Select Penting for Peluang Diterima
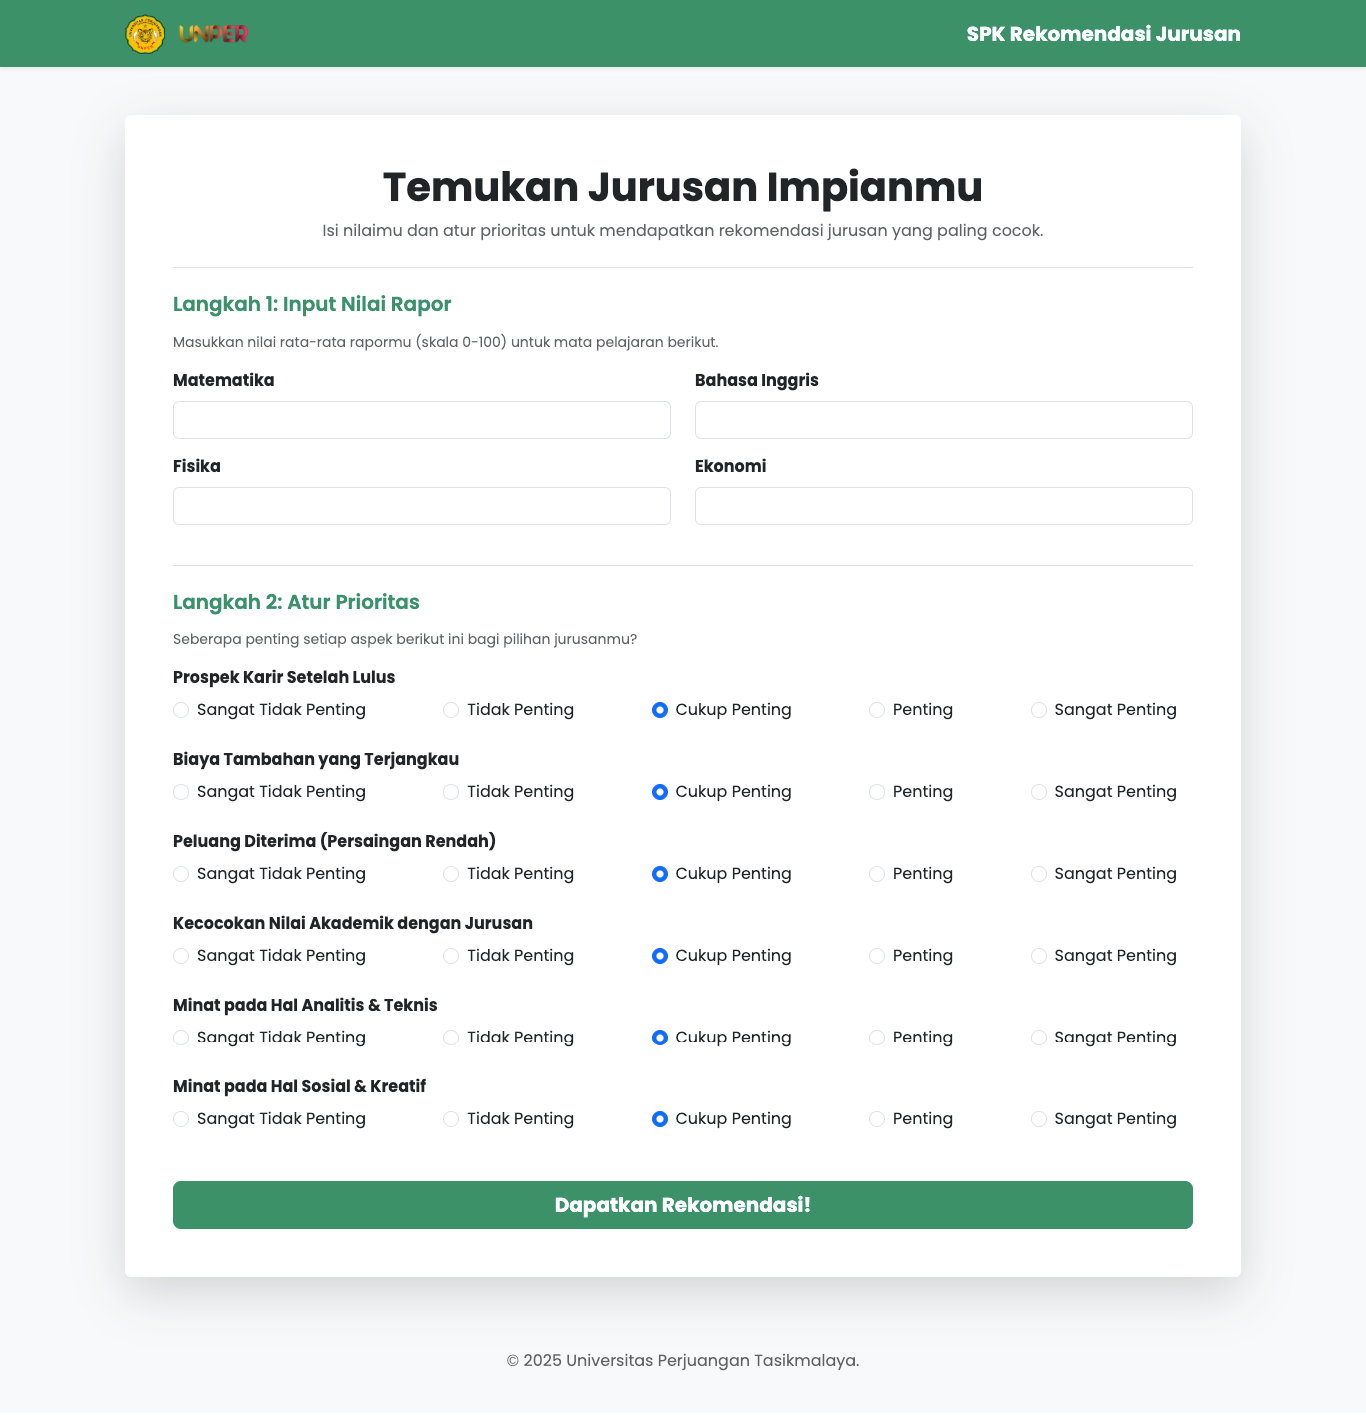Image resolution: width=1366 pixels, height=1415 pixels. click(877, 873)
